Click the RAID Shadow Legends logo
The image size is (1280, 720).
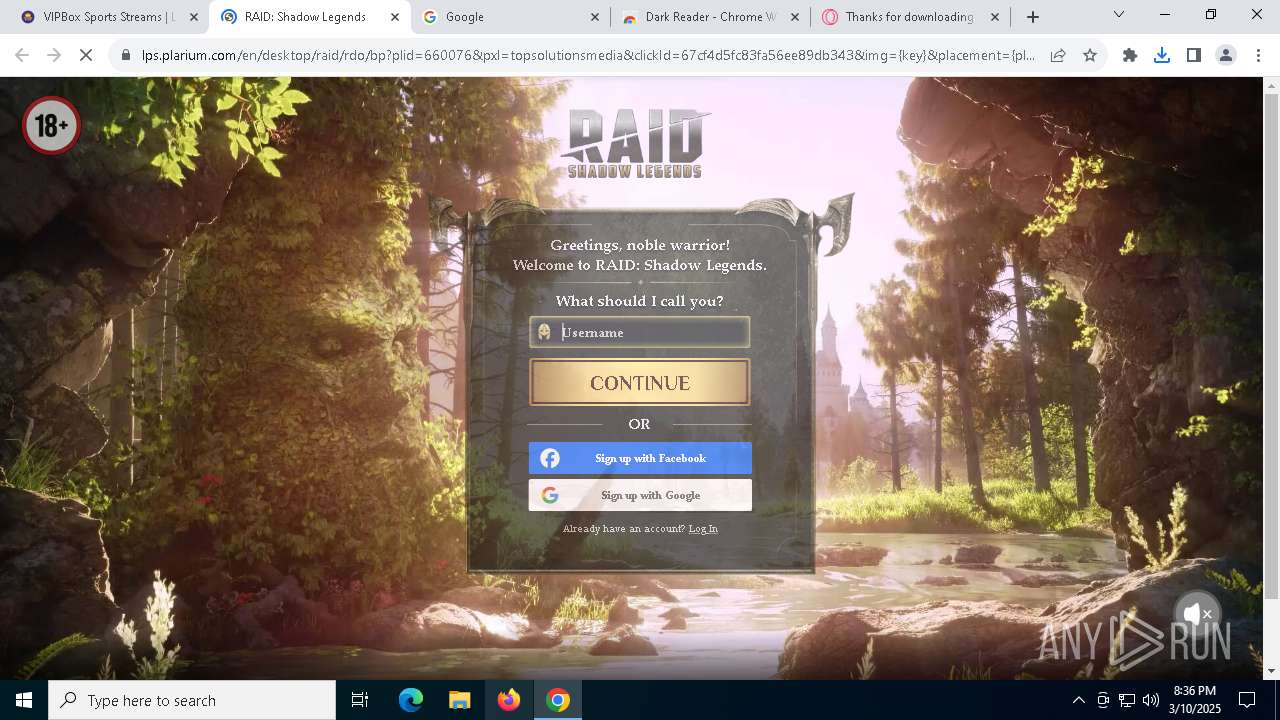point(636,143)
